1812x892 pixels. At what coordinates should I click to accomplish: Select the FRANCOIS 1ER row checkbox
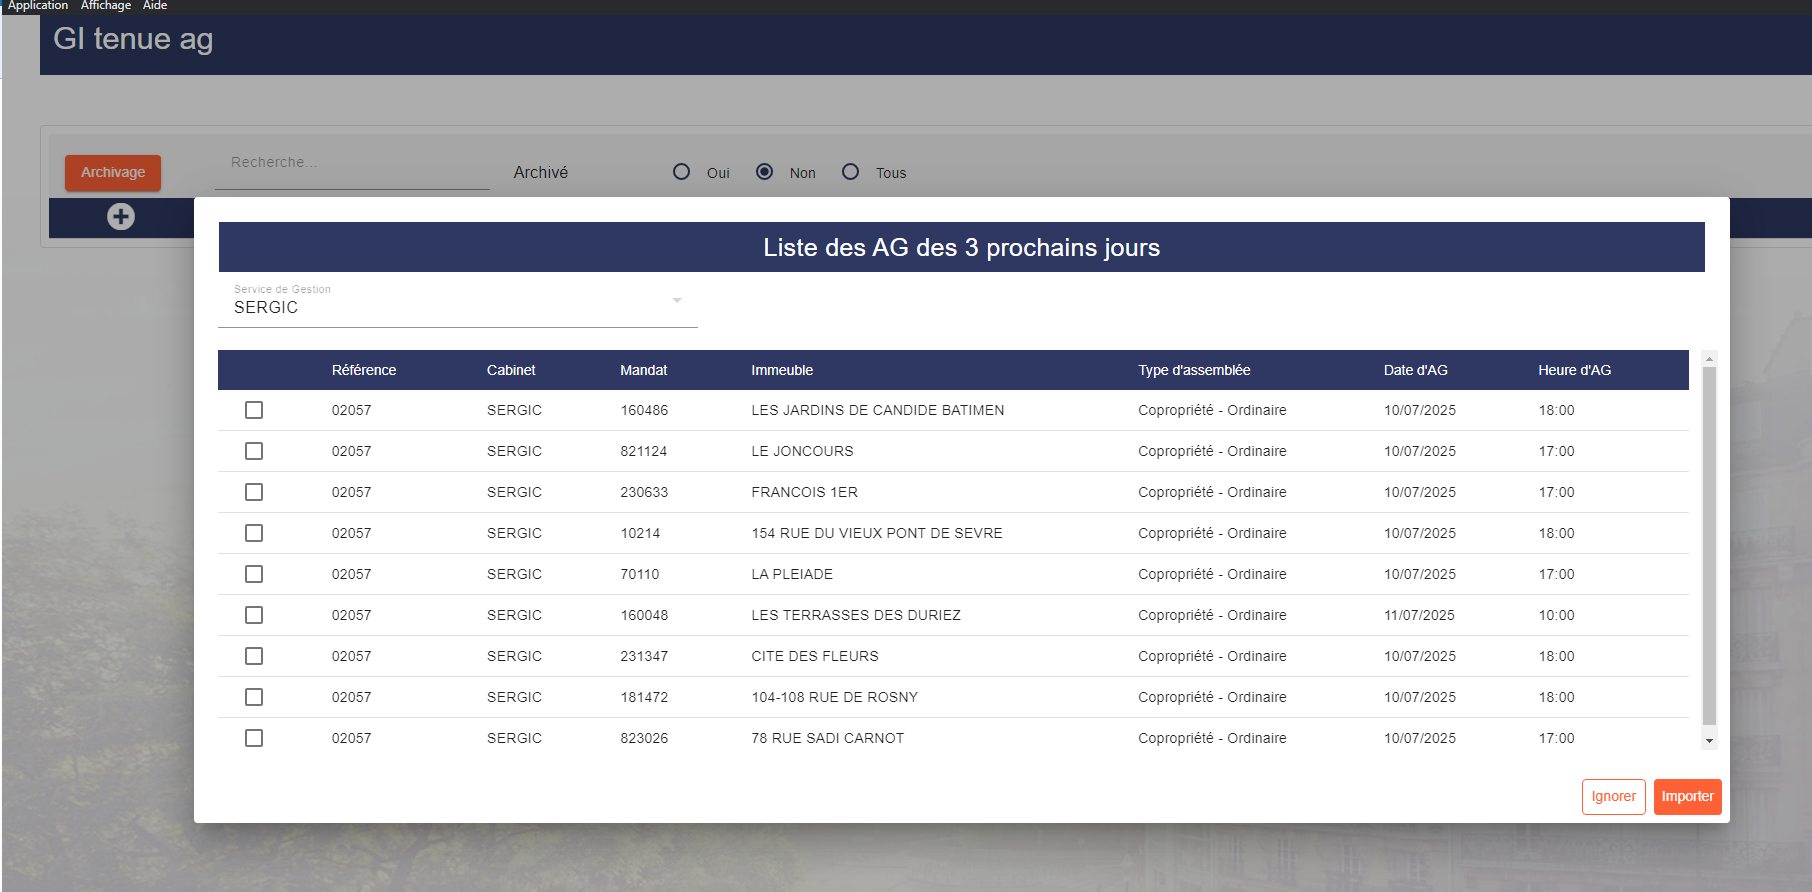pos(254,492)
